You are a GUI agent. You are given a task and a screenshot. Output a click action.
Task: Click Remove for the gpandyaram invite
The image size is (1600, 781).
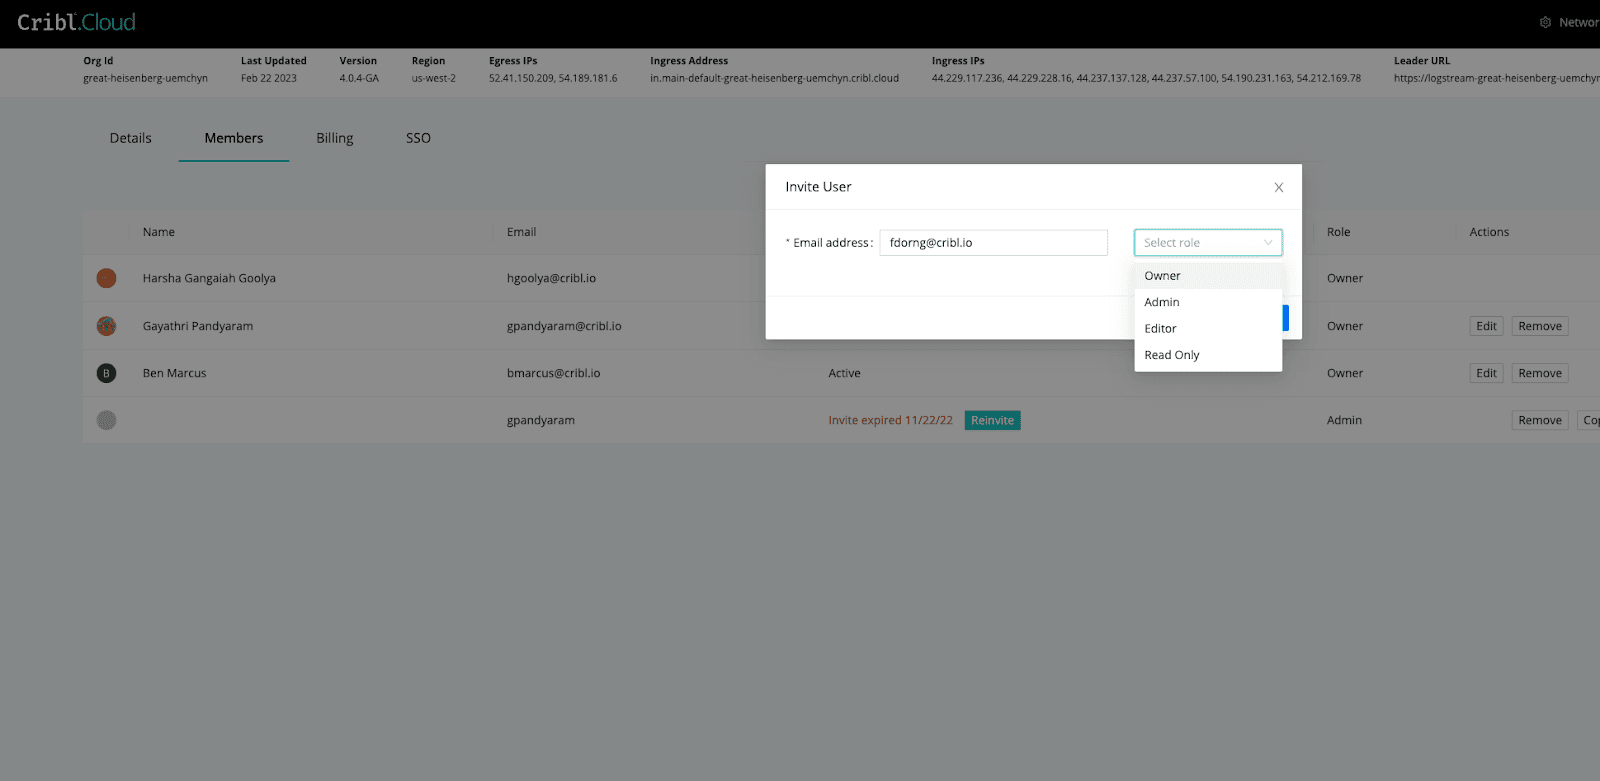point(1539,420)
